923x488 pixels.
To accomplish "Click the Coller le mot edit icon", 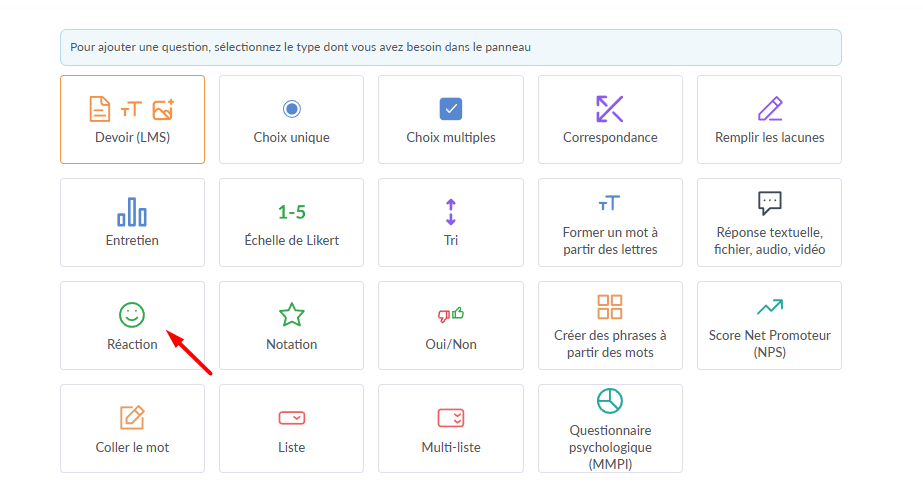I will [132, 418].
